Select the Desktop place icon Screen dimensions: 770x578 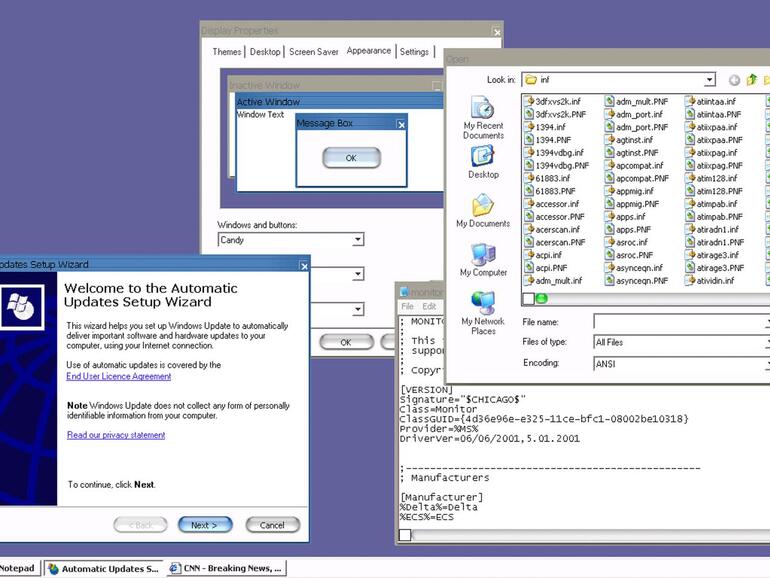483,162
